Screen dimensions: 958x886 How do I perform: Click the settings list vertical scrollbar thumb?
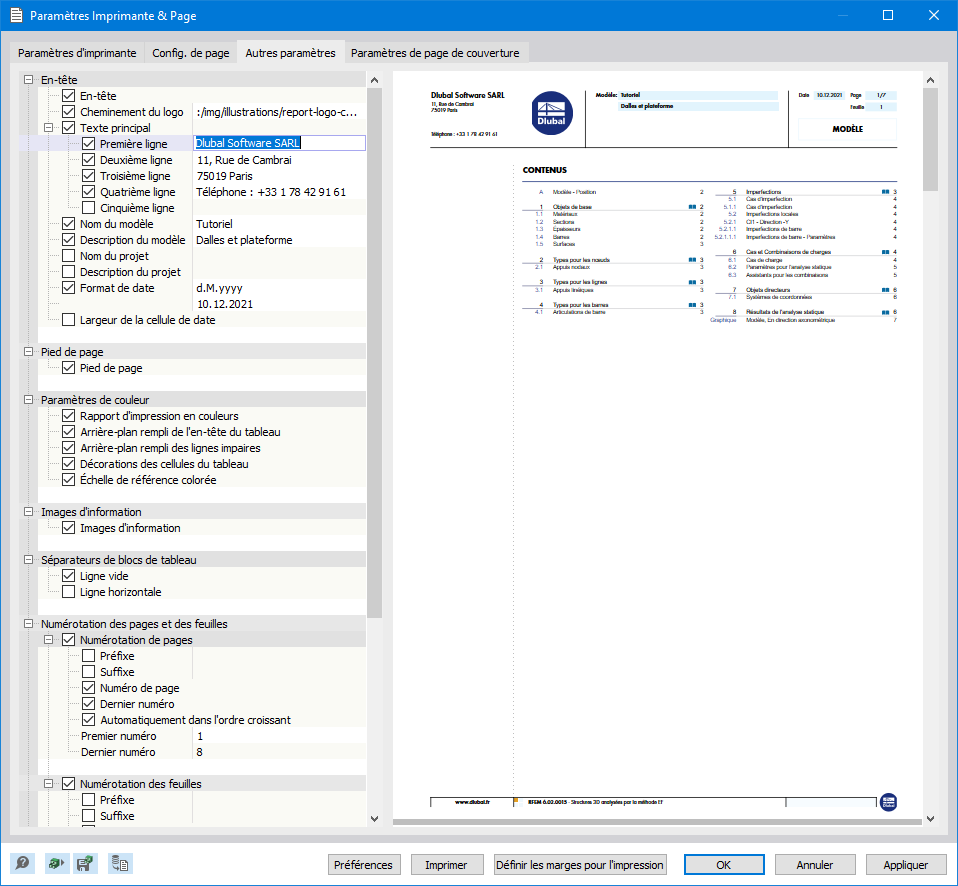pyautogui.click(x=375, y=353)
